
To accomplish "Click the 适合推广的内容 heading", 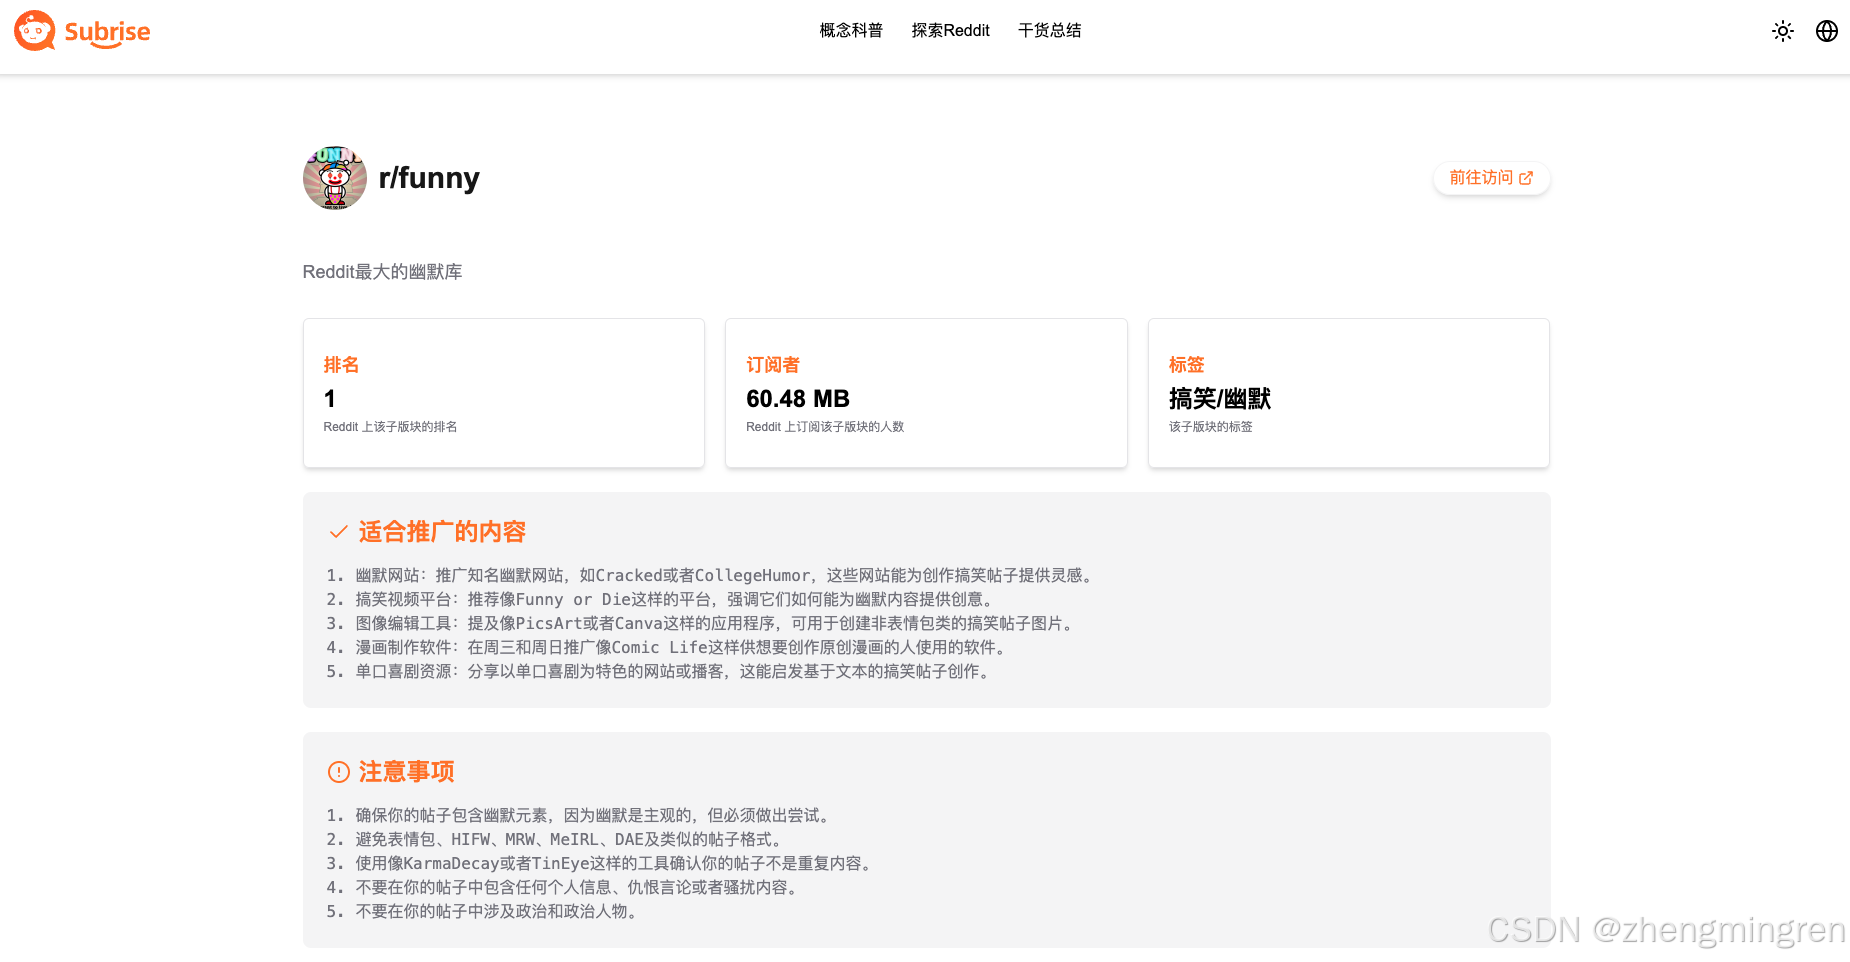I will 442,532.
